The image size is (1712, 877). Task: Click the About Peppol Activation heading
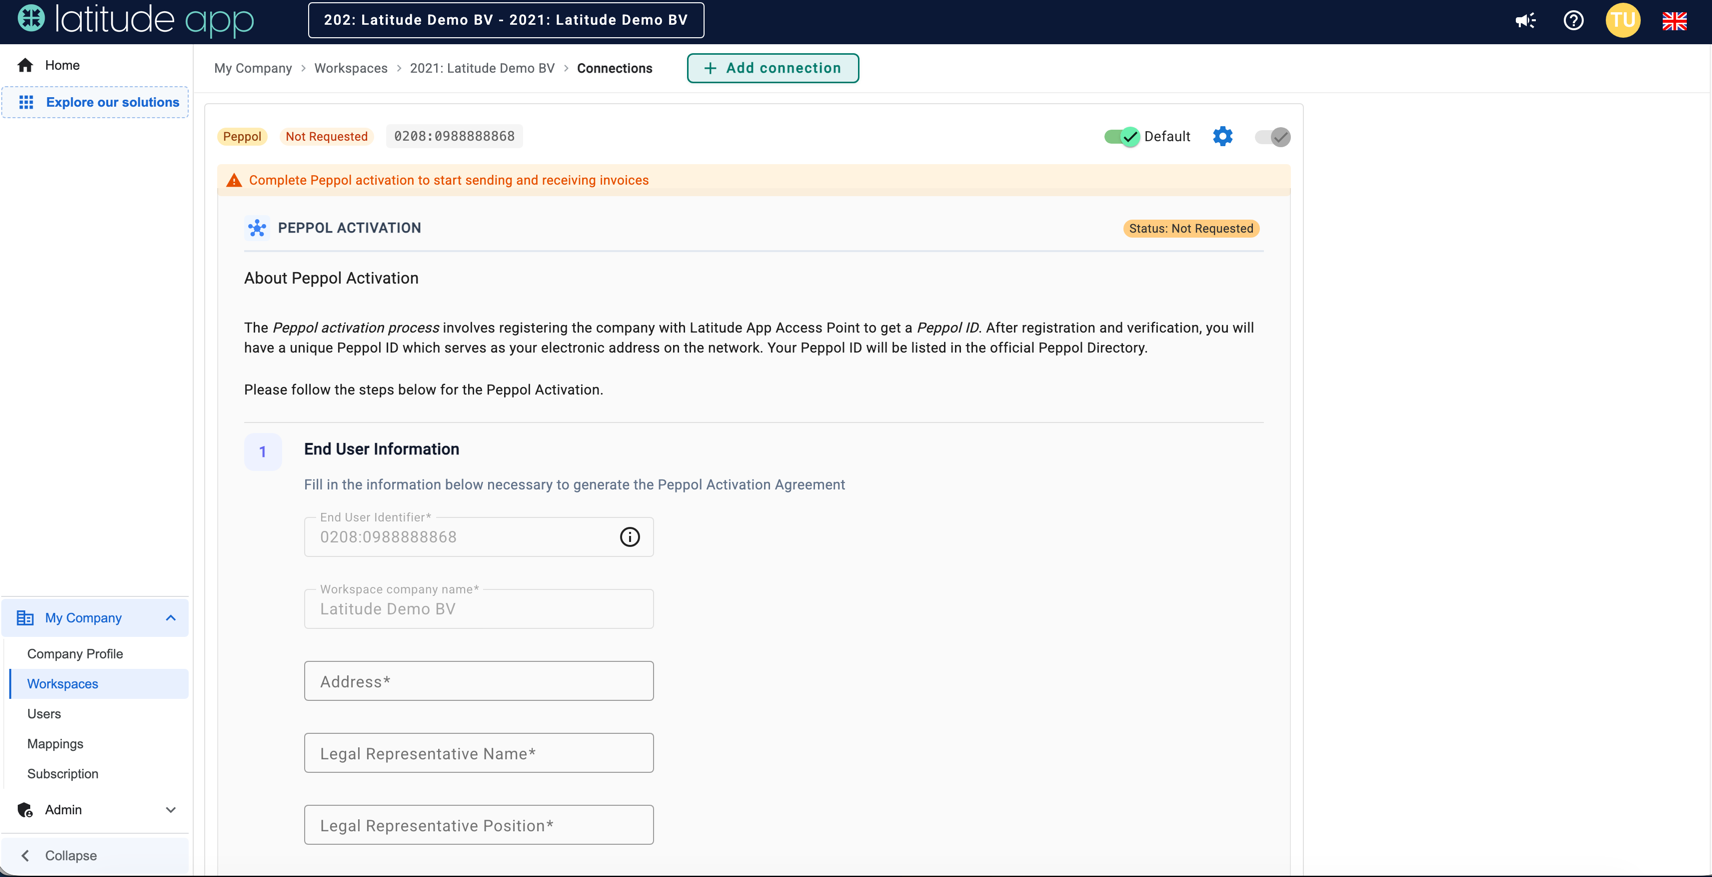pyautogui.click(x=331, y=278)
